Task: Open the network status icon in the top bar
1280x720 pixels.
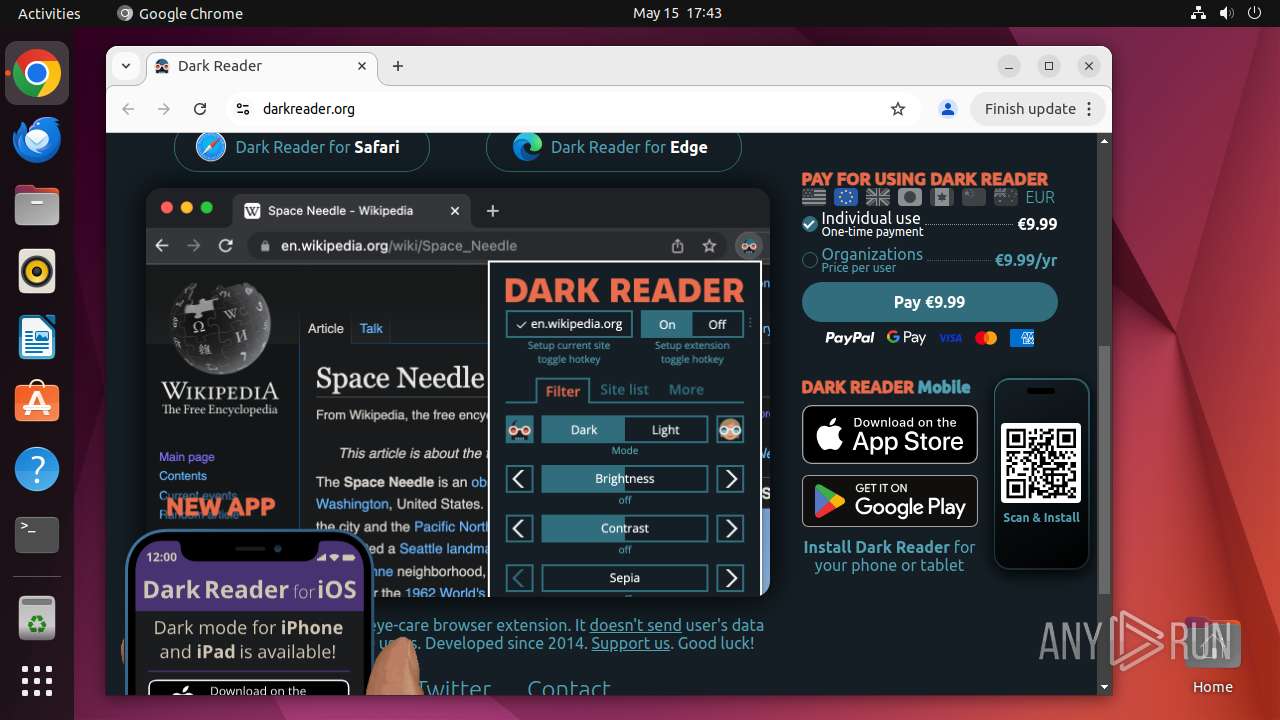Action: pyautogui.click(x=1199, y=13)
